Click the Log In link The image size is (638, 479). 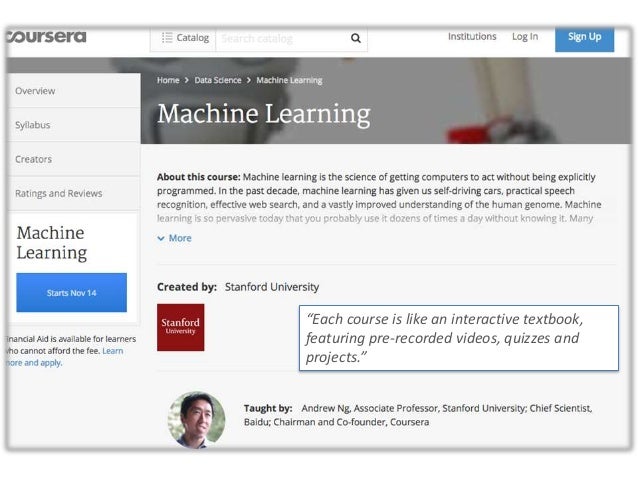click(x=525, y=37)
